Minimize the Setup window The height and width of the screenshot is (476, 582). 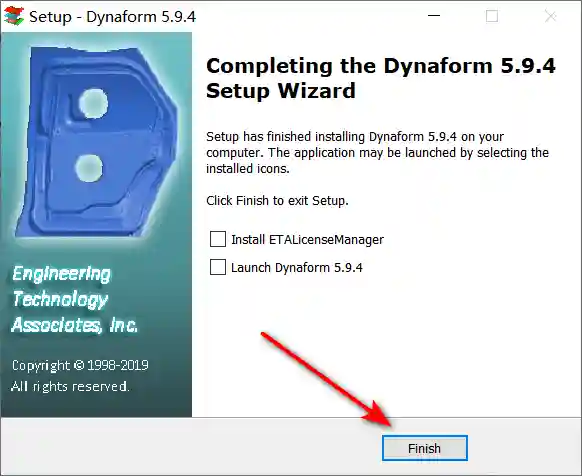(x=434, y=16)
